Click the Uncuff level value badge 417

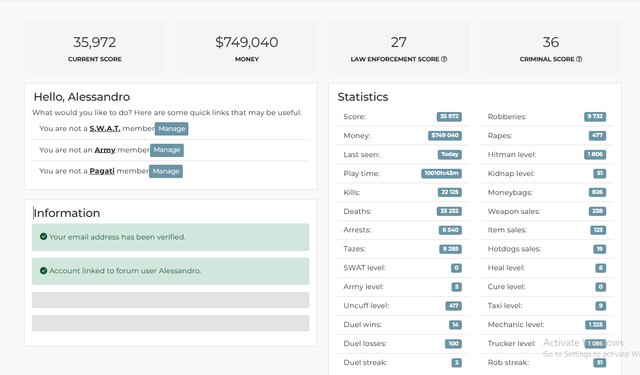pos(453,306)
